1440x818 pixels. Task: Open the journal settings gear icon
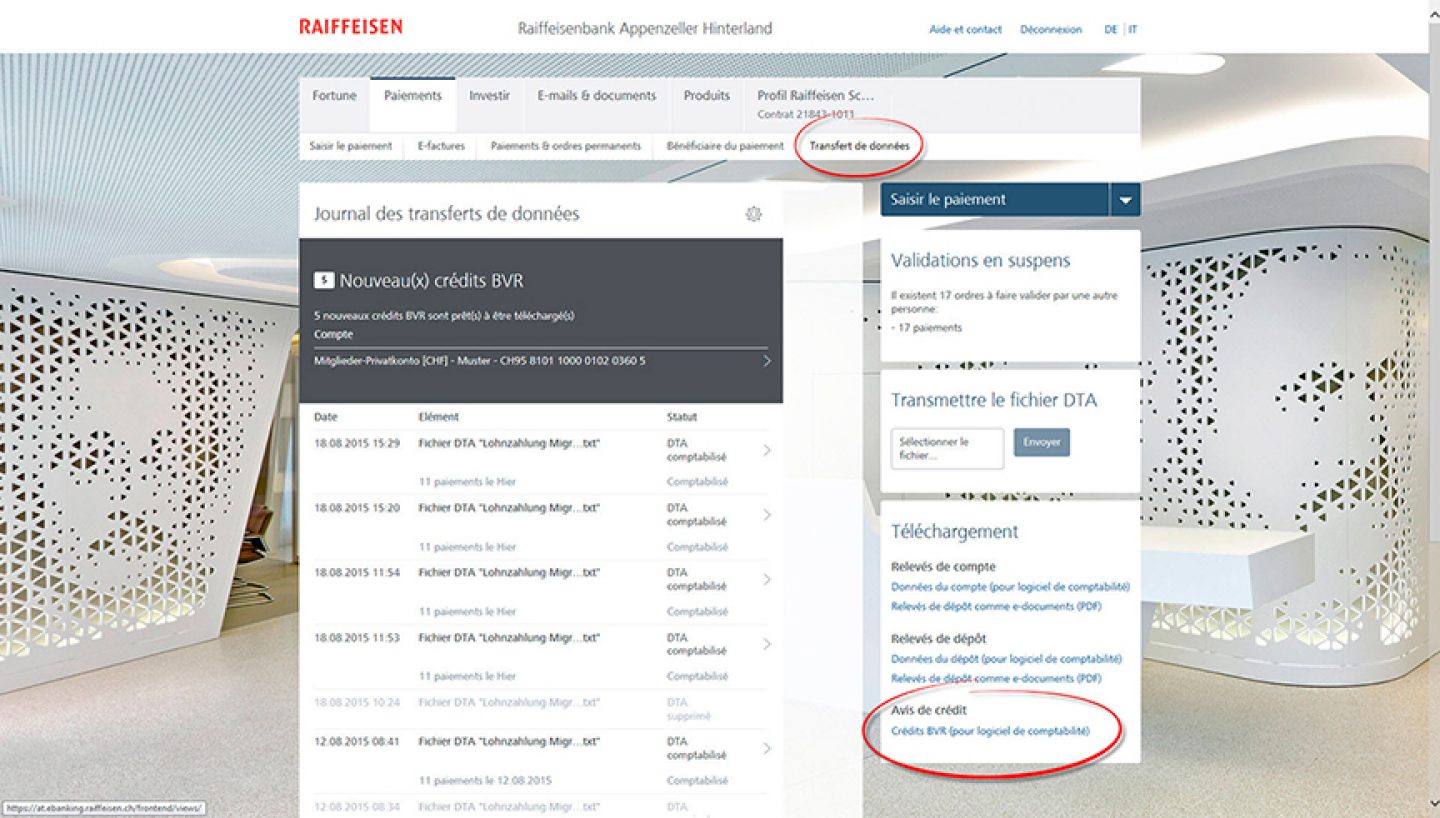tap(754, 214)
